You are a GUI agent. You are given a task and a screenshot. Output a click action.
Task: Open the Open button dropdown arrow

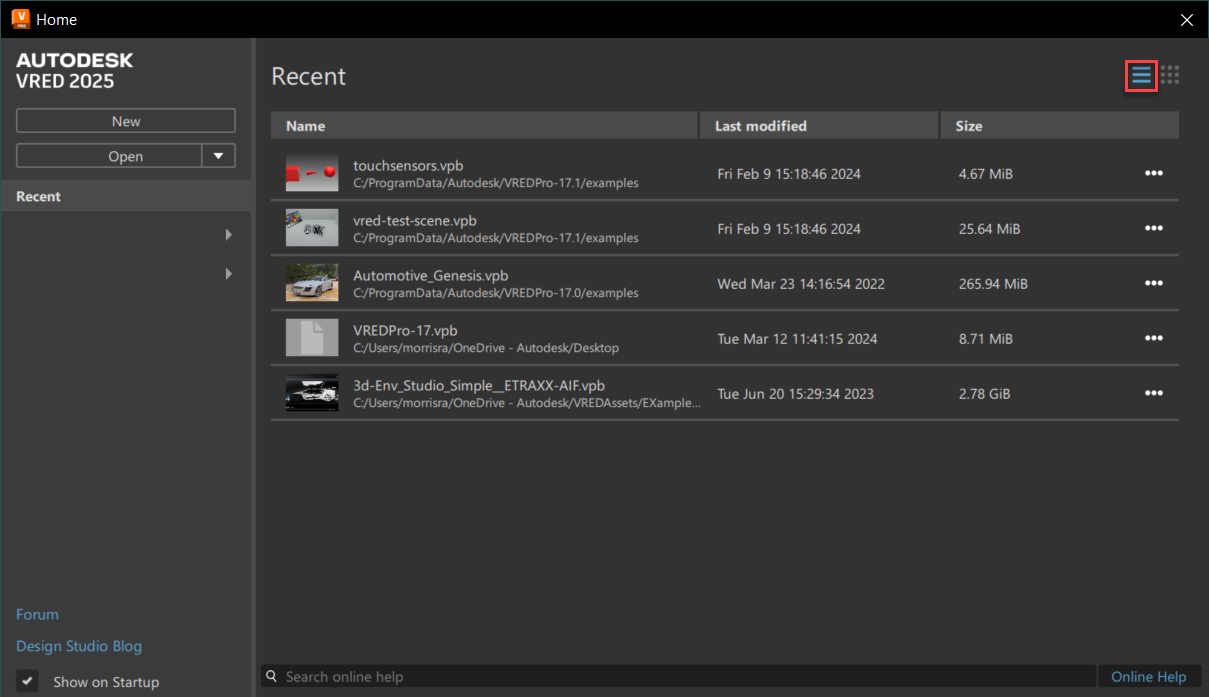point(219,155)
